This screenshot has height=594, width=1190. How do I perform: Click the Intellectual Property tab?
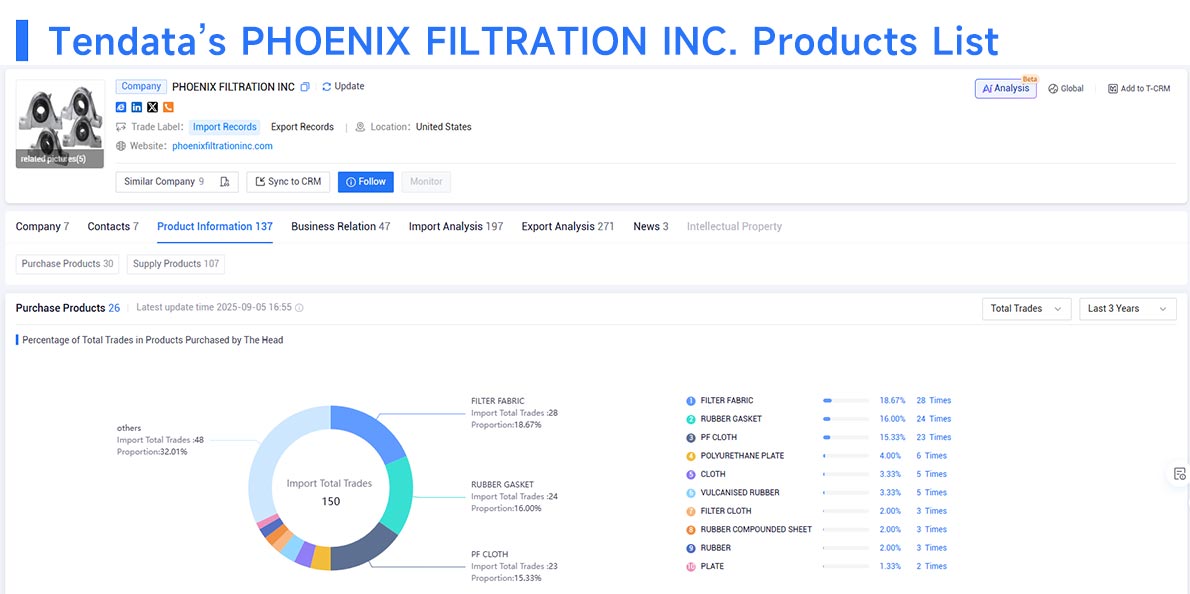point(734,226)
